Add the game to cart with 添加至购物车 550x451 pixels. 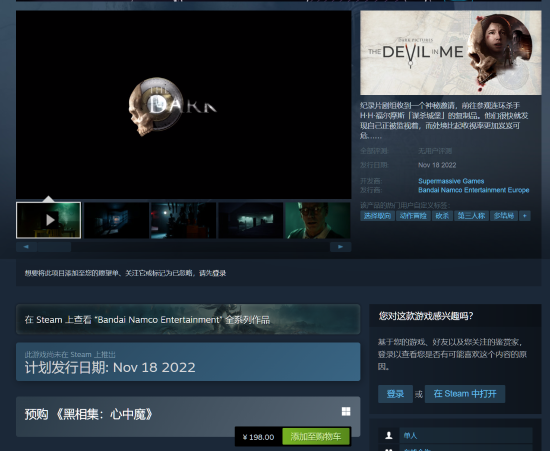(x=316, y=437)
